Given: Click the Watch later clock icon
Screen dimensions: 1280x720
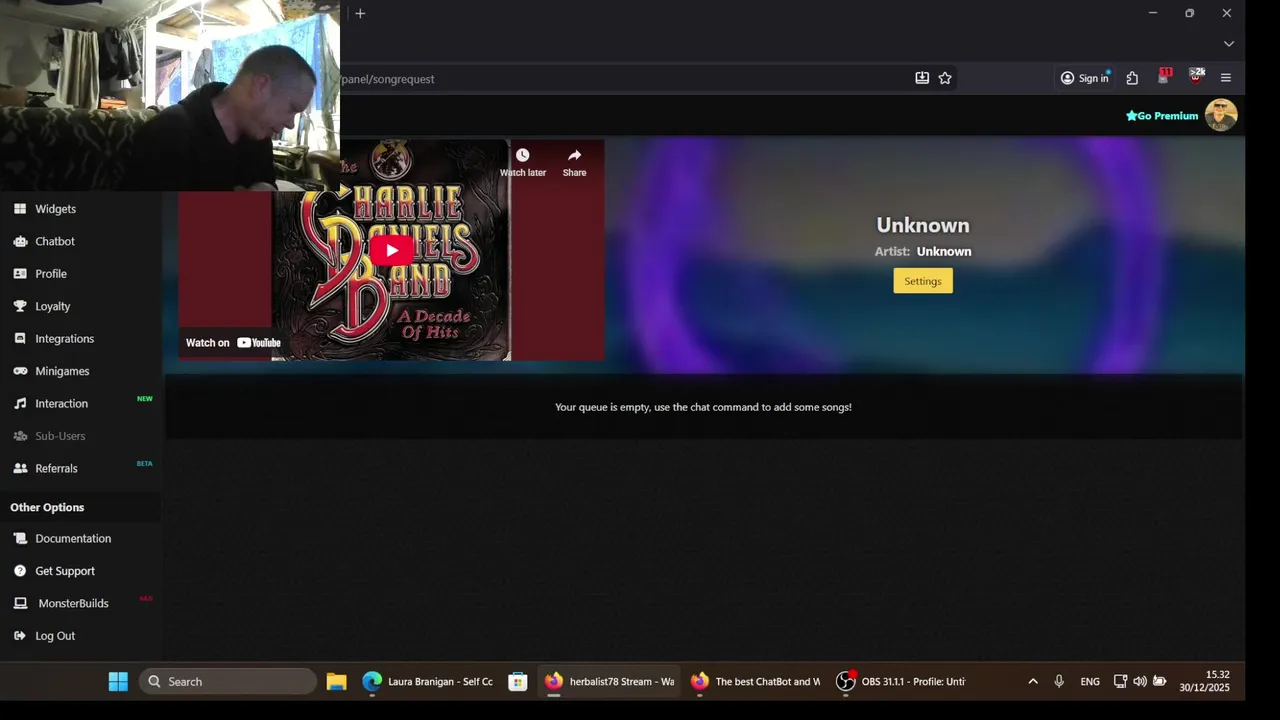Looking at the screenshot, I should (522, 156).
